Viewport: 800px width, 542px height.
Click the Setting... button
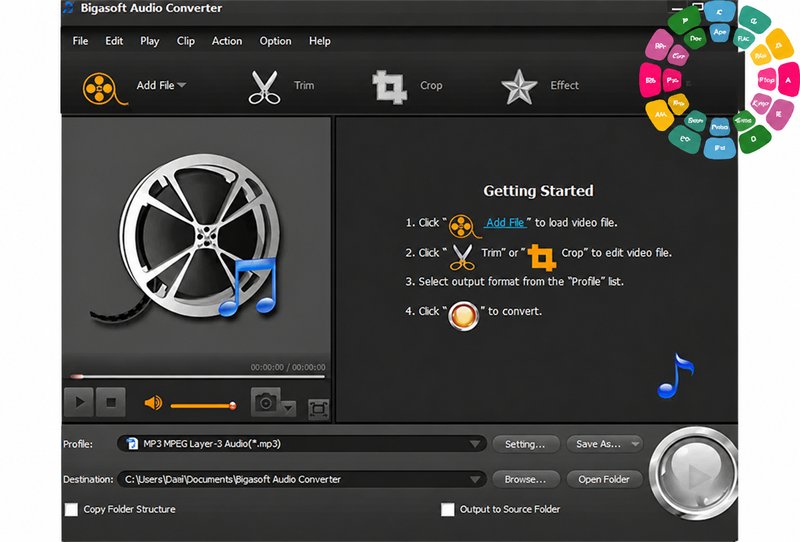tap(526, 444)
